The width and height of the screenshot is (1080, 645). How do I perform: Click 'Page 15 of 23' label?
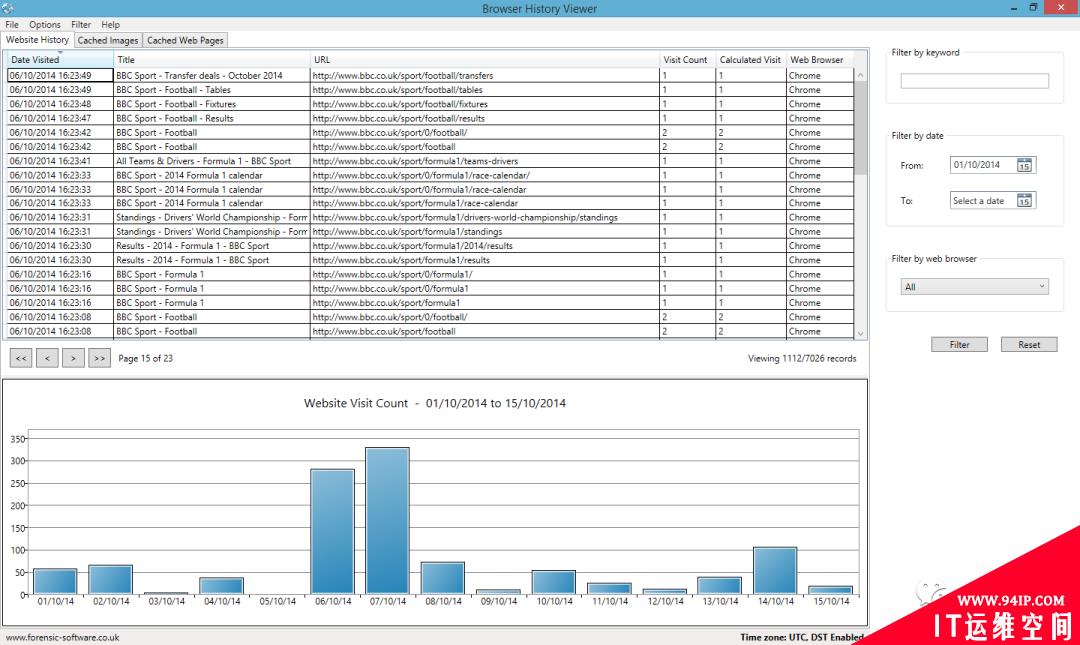pyautogui.click(x=145, y=358)
